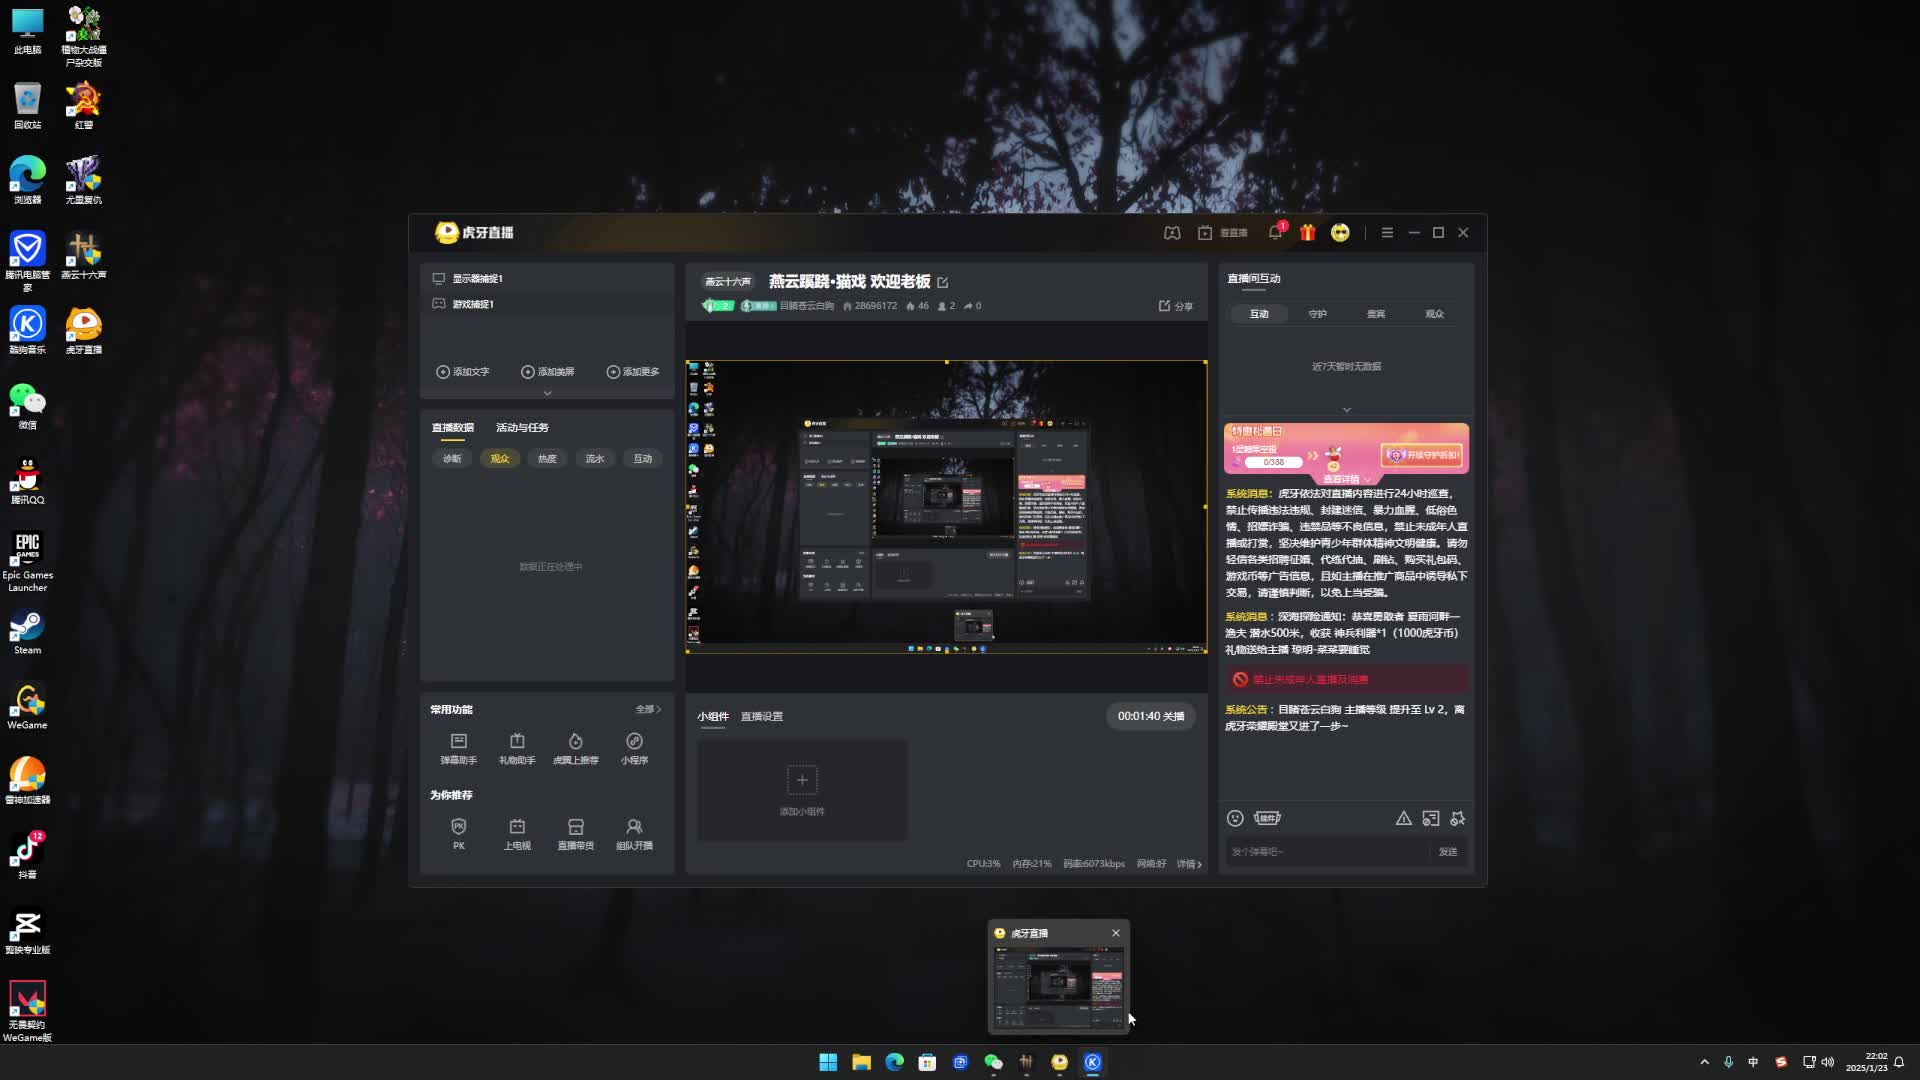The image size is (1920, 1080).
Task: Click the emoji icon in chat
Action: coord(1235,818)
